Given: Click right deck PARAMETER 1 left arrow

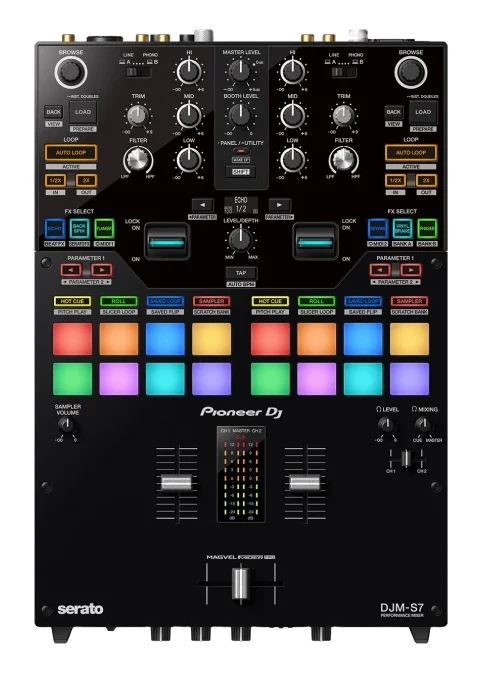Looking at the screenshot, I should click(x=380, y=270).
